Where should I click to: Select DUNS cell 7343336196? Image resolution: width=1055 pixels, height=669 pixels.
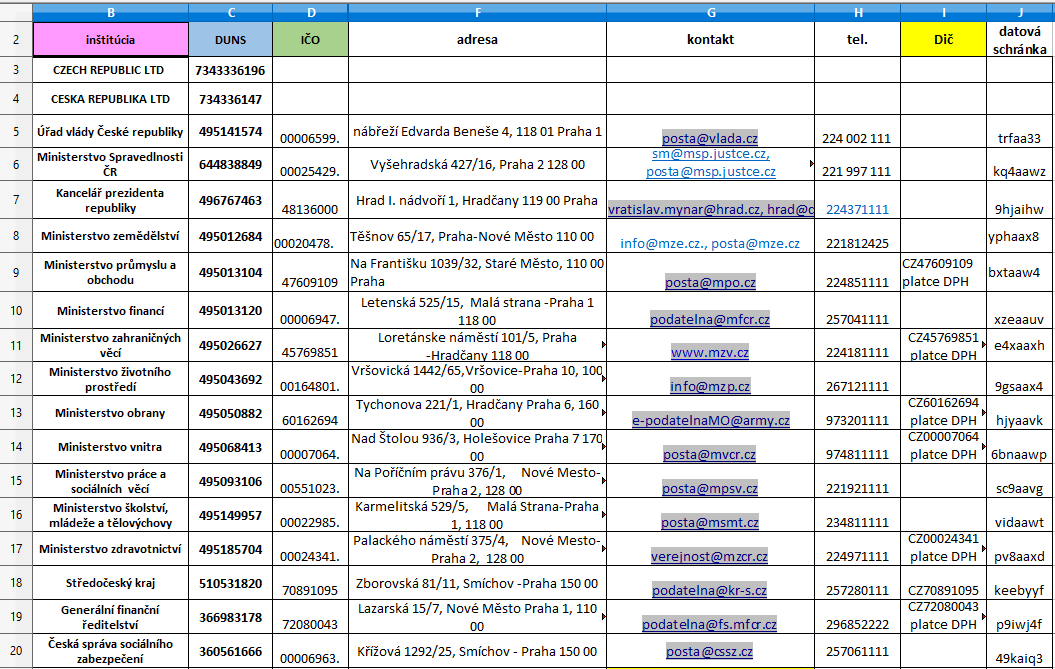click(x=230, y=71)
